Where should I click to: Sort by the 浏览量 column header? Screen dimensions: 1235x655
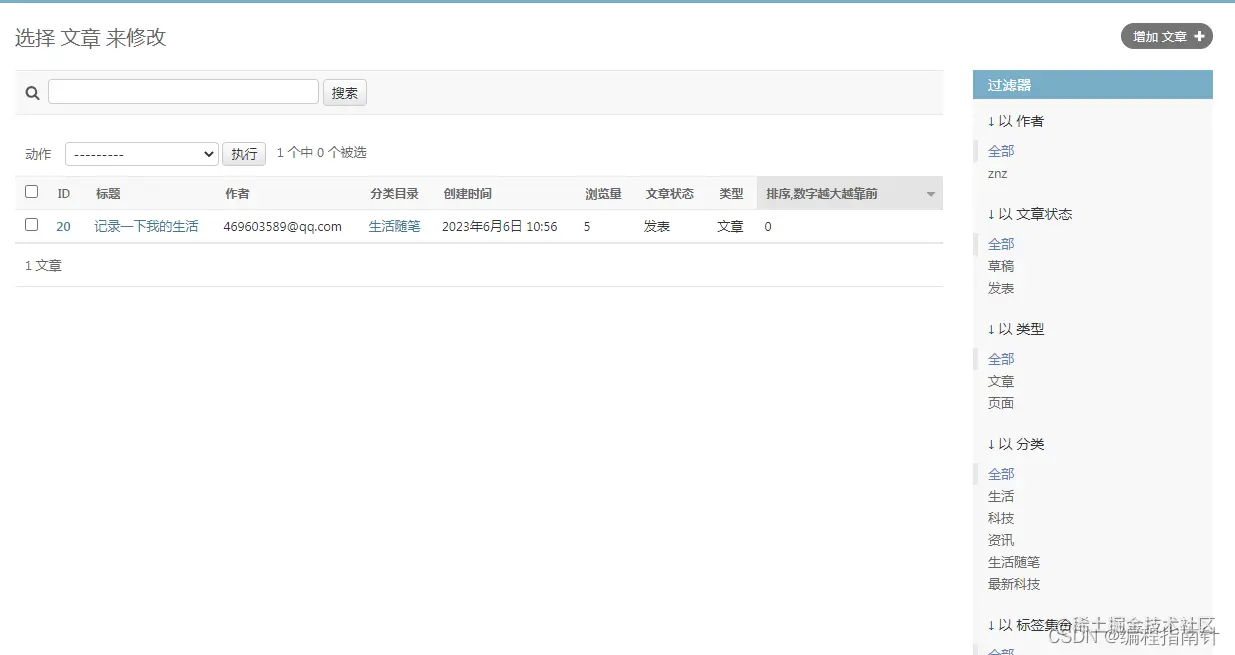[x=603, y=194]
